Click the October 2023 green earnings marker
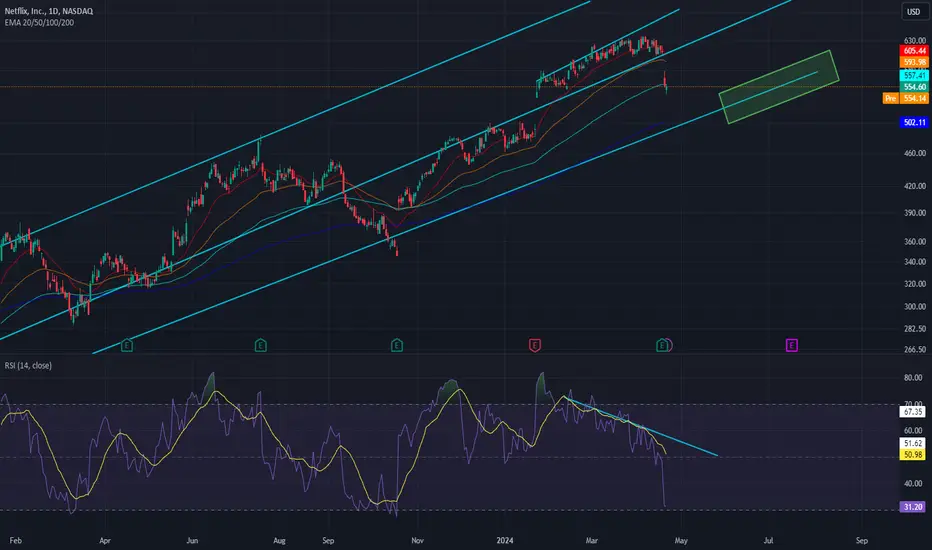932x550 pixels. (x=396, y=345)
